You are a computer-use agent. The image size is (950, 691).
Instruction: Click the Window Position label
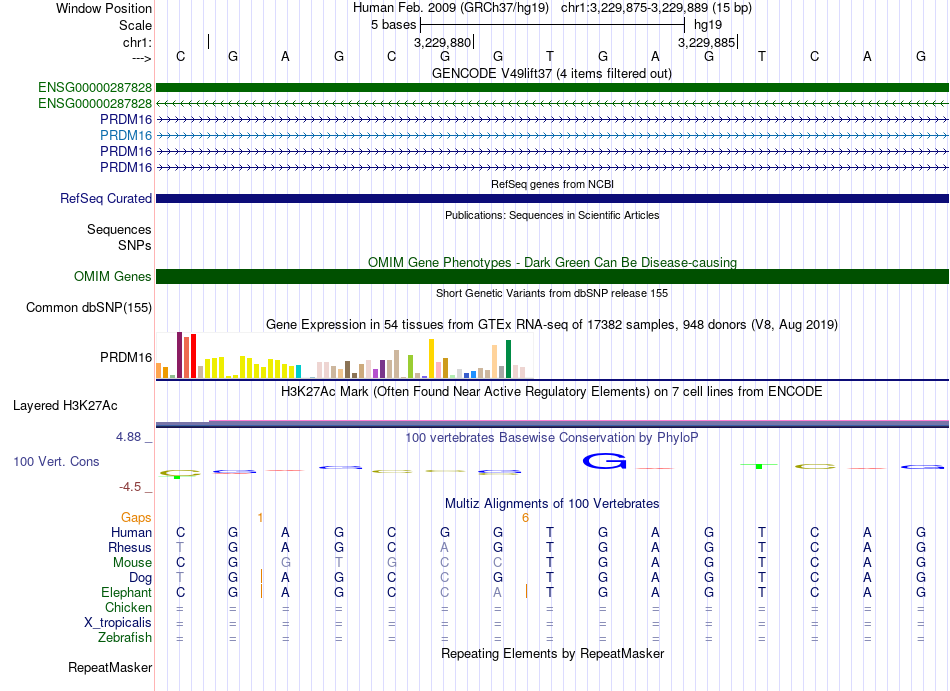click(x=104, y=8)
